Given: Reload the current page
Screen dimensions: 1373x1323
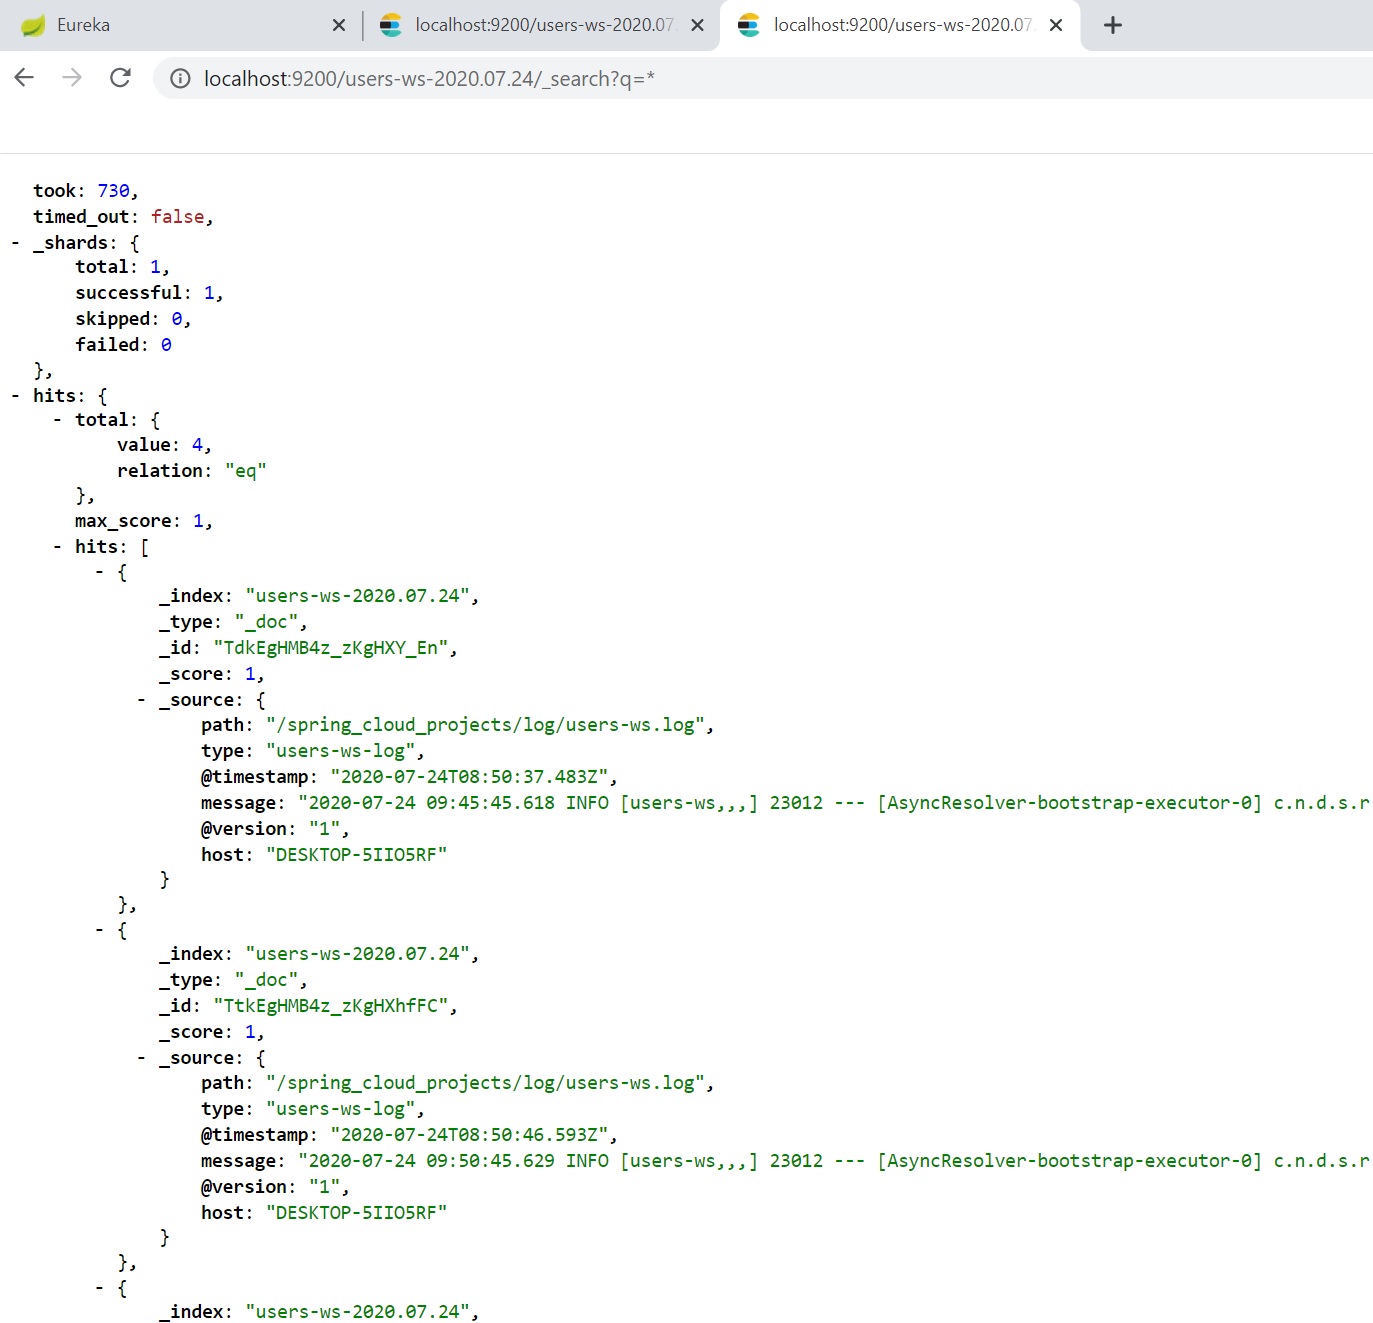Looking at the screenshot, I should (x=120, y=78).
